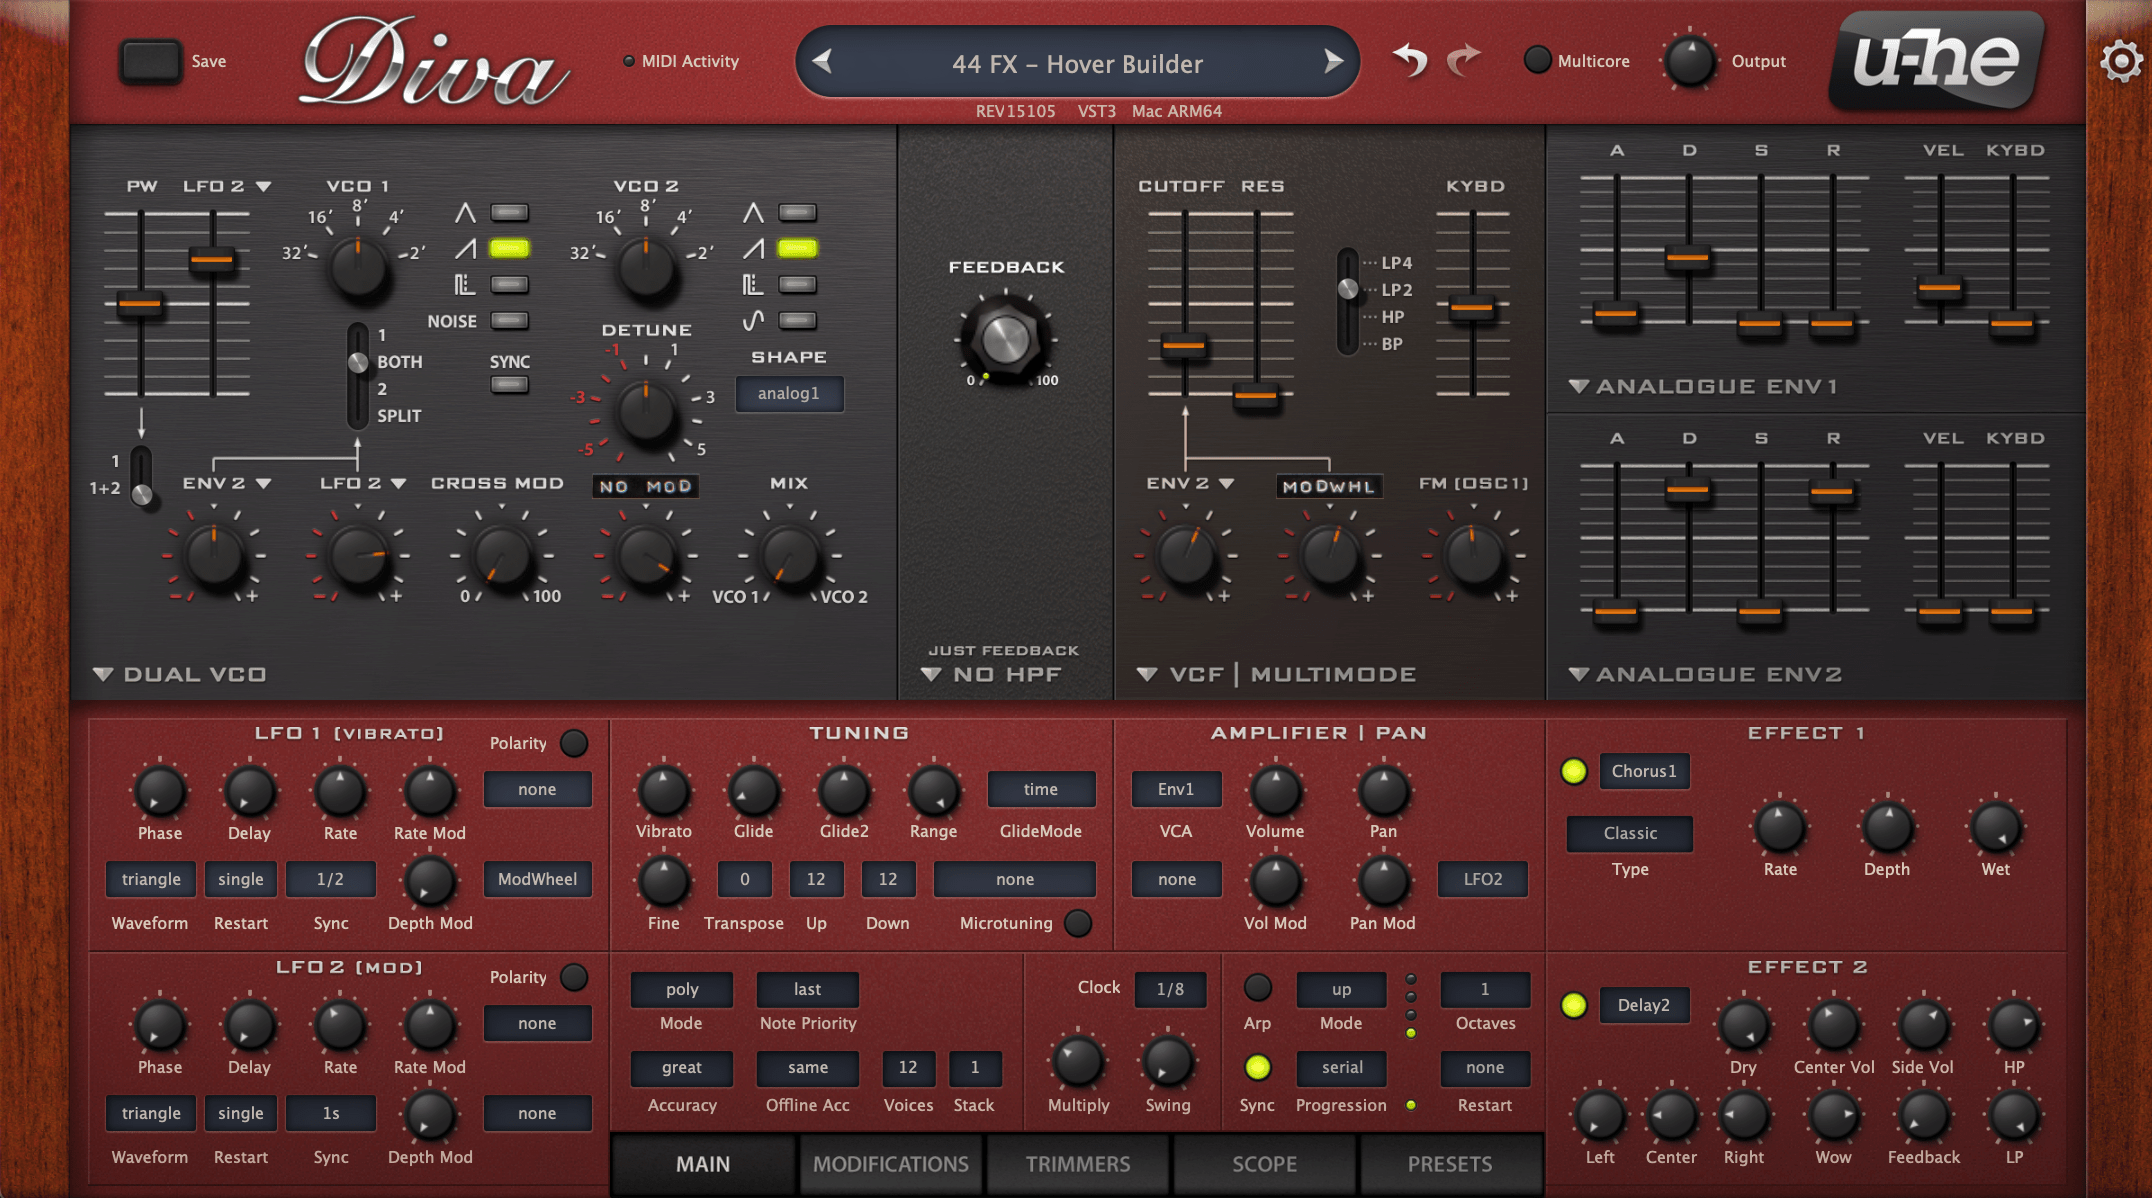Adjust the Feedback knob

[1006, 339]
